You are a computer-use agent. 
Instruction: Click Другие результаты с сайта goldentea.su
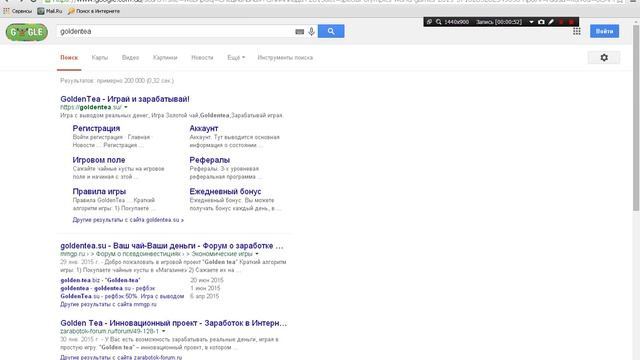tap(128, 220)
